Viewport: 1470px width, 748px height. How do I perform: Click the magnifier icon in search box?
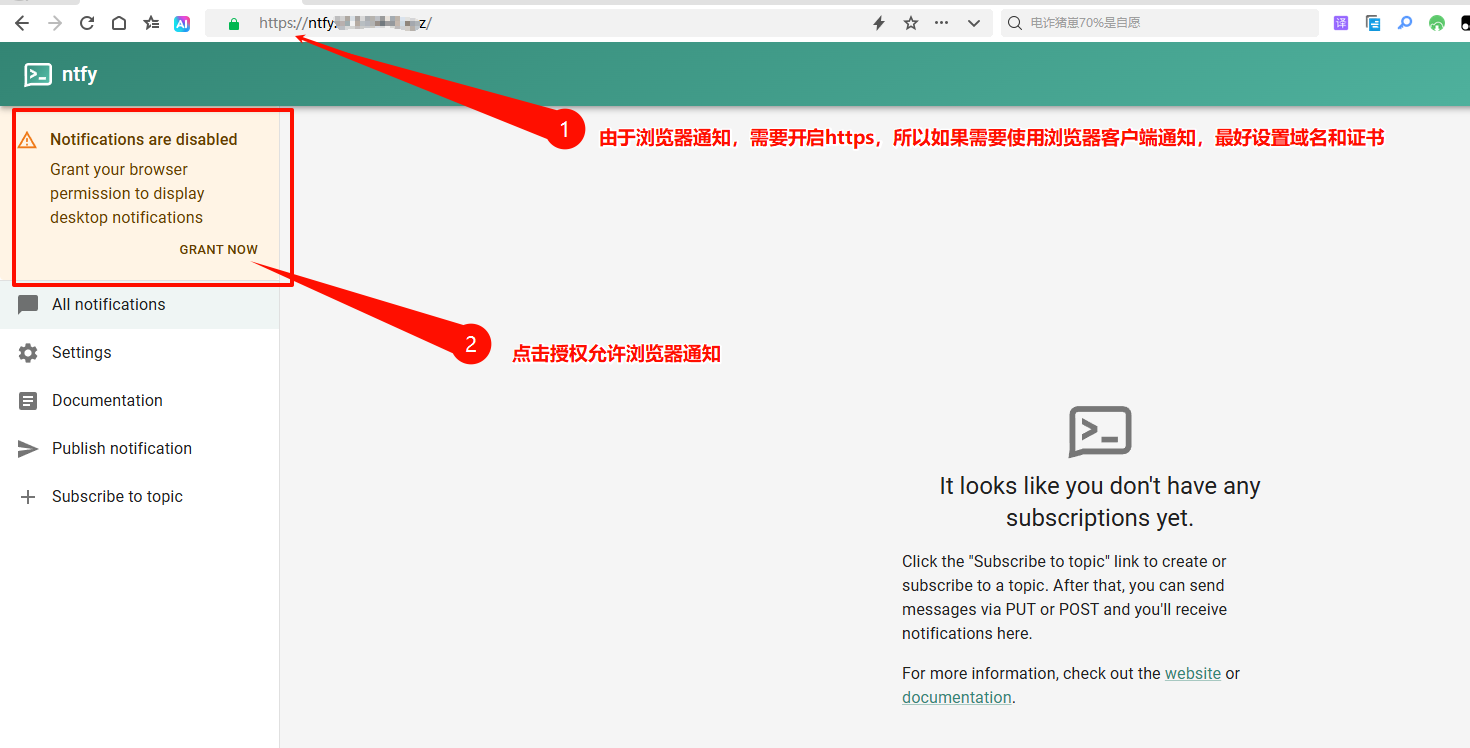[x=1015, y=23]
